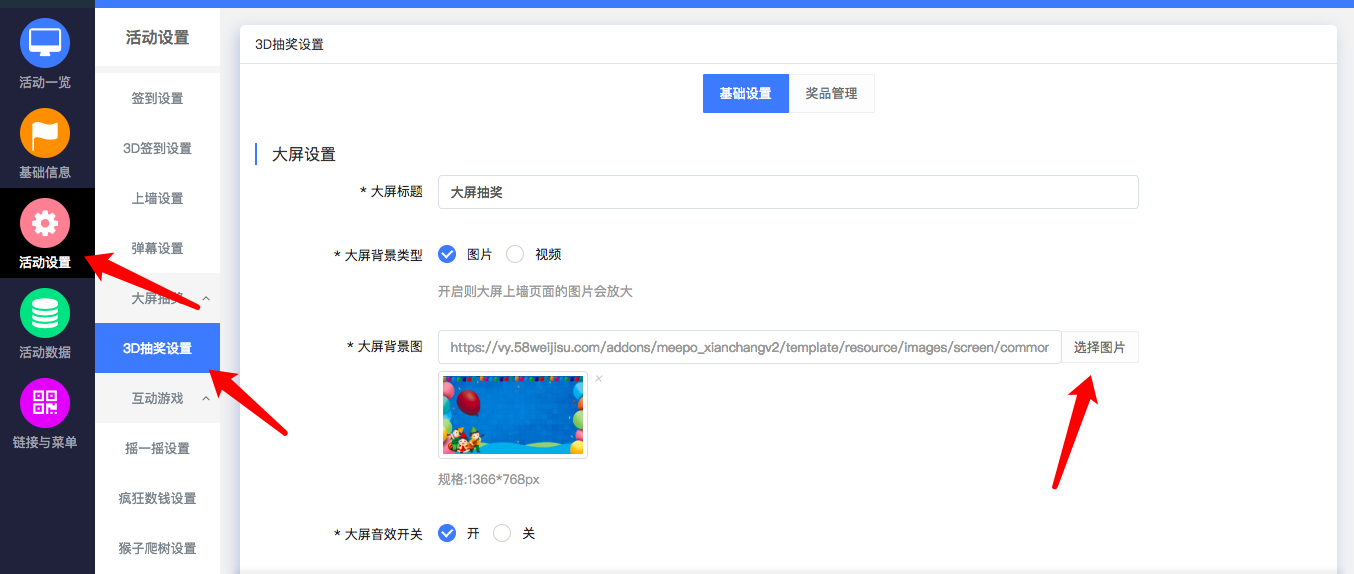The image size is (1354, 574).
Task: Click the 链接与菜单 QR code icon
Action: (x=45, y=403)
